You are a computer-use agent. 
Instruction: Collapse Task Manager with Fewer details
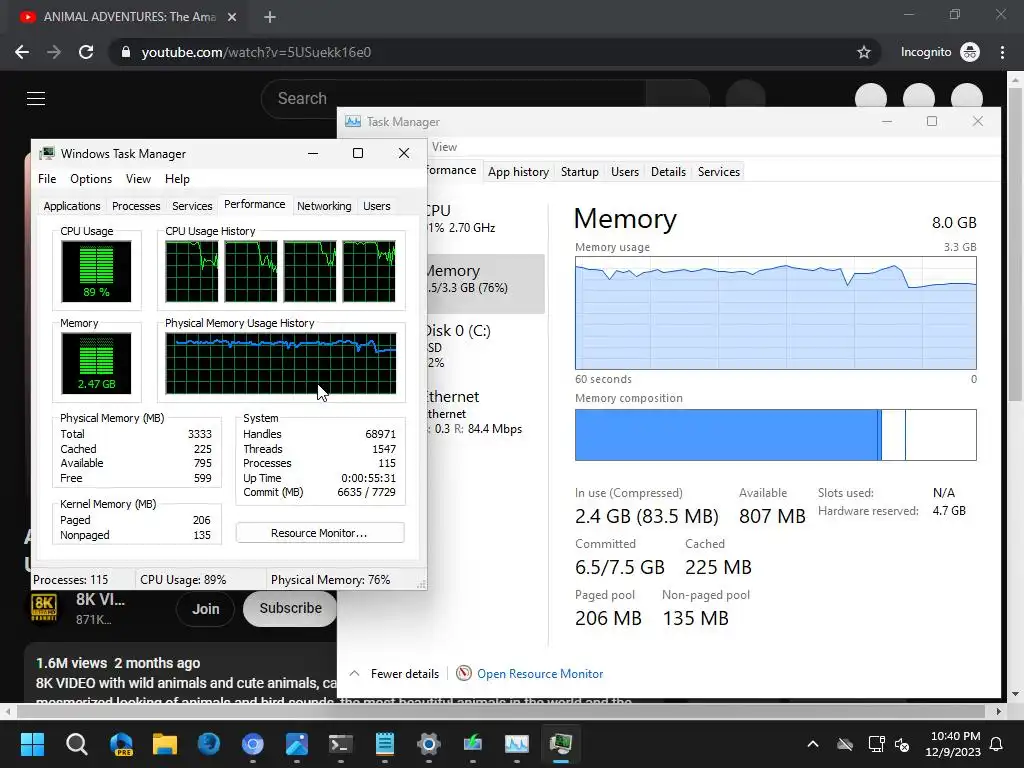(x=394, y=673)
